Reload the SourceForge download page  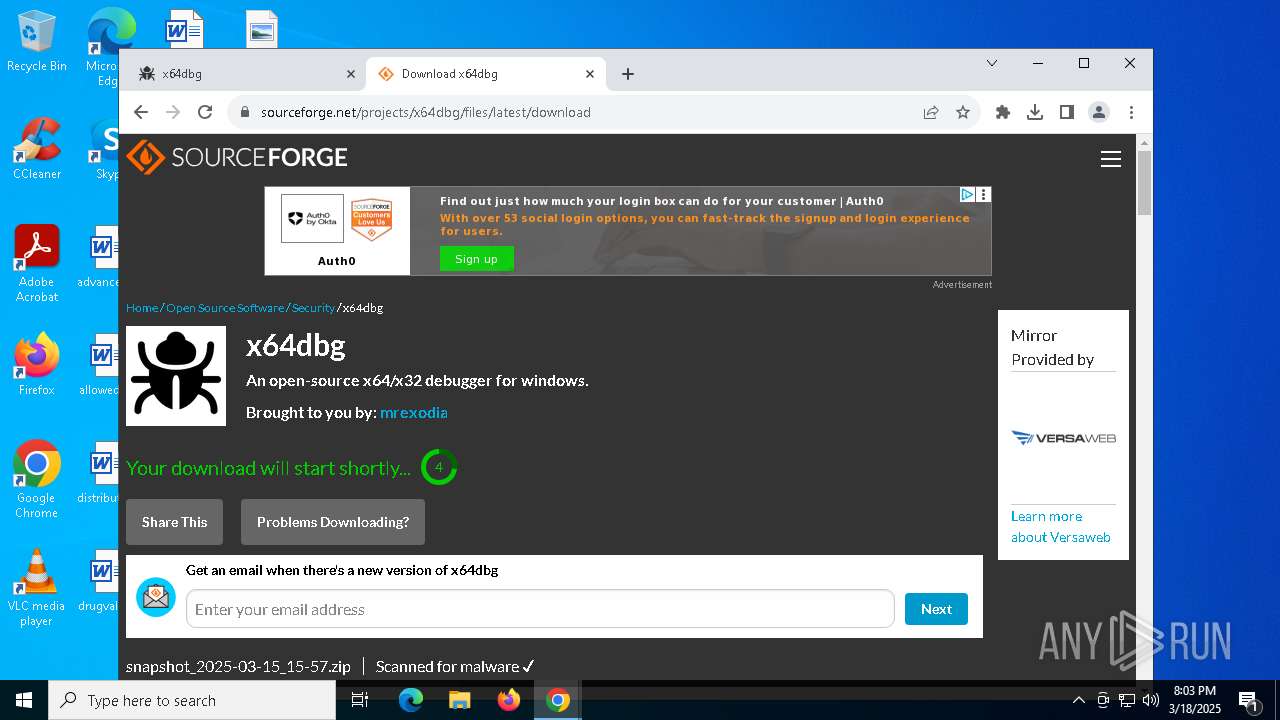click(x=205, y=112)
